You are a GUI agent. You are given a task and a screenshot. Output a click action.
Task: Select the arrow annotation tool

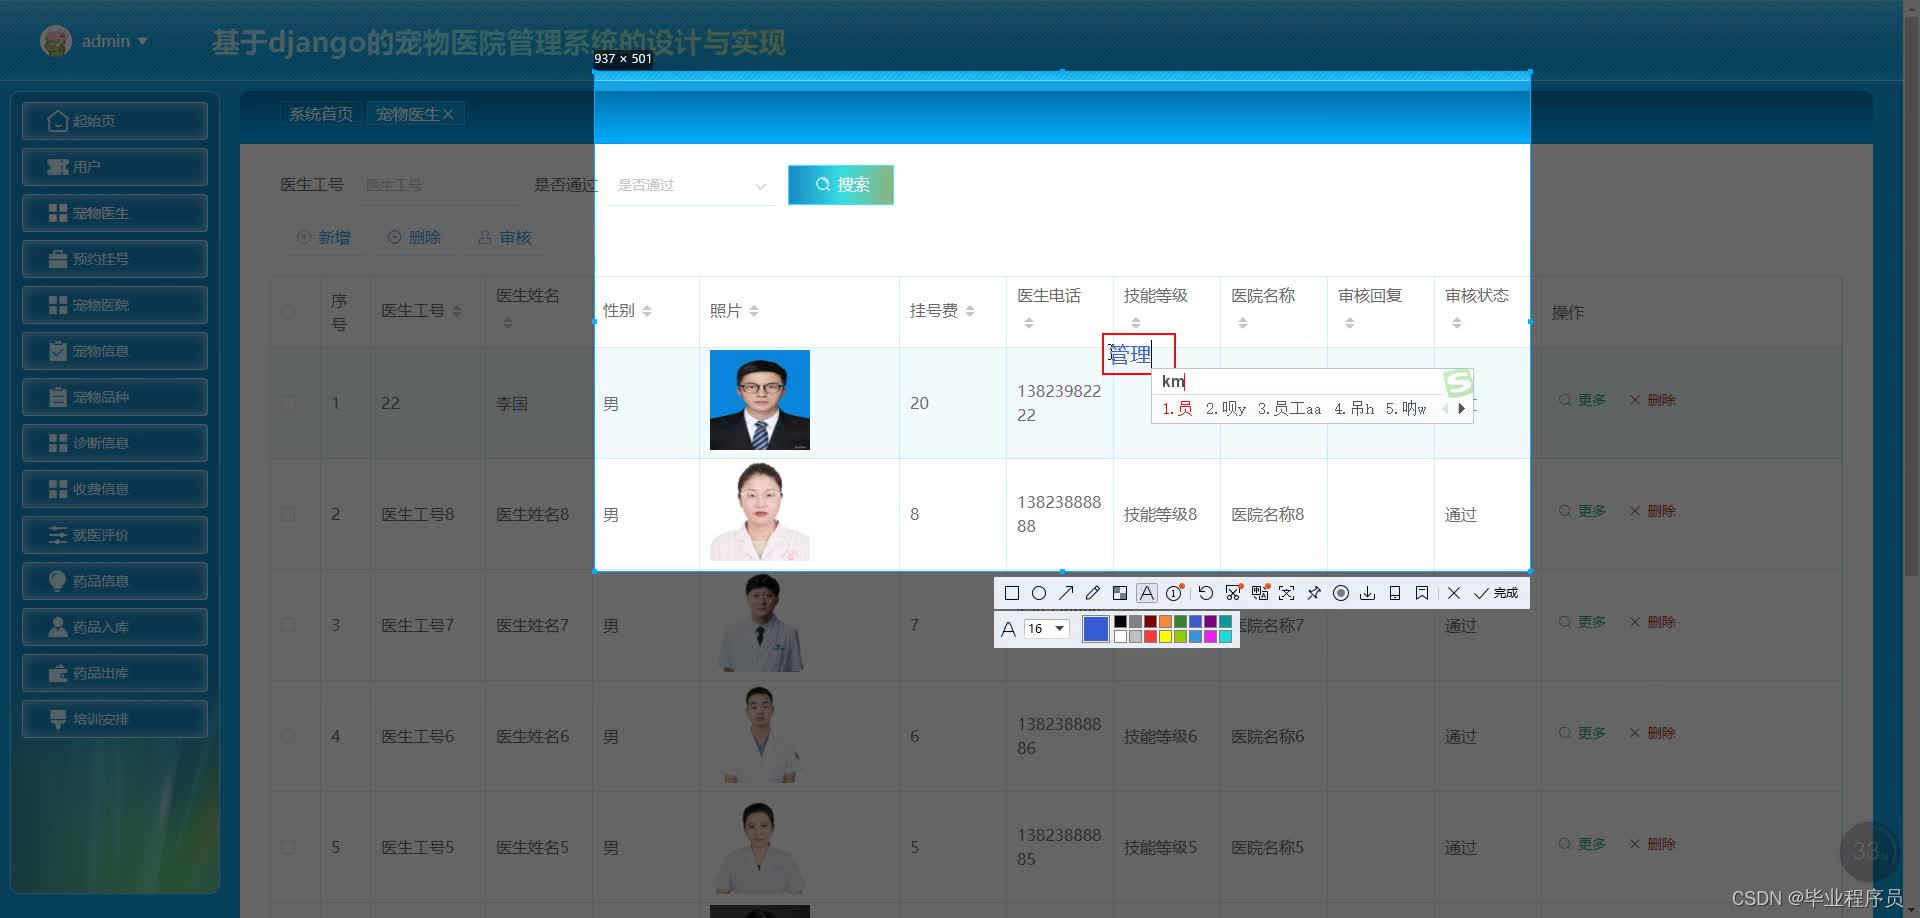[1066, 593]
